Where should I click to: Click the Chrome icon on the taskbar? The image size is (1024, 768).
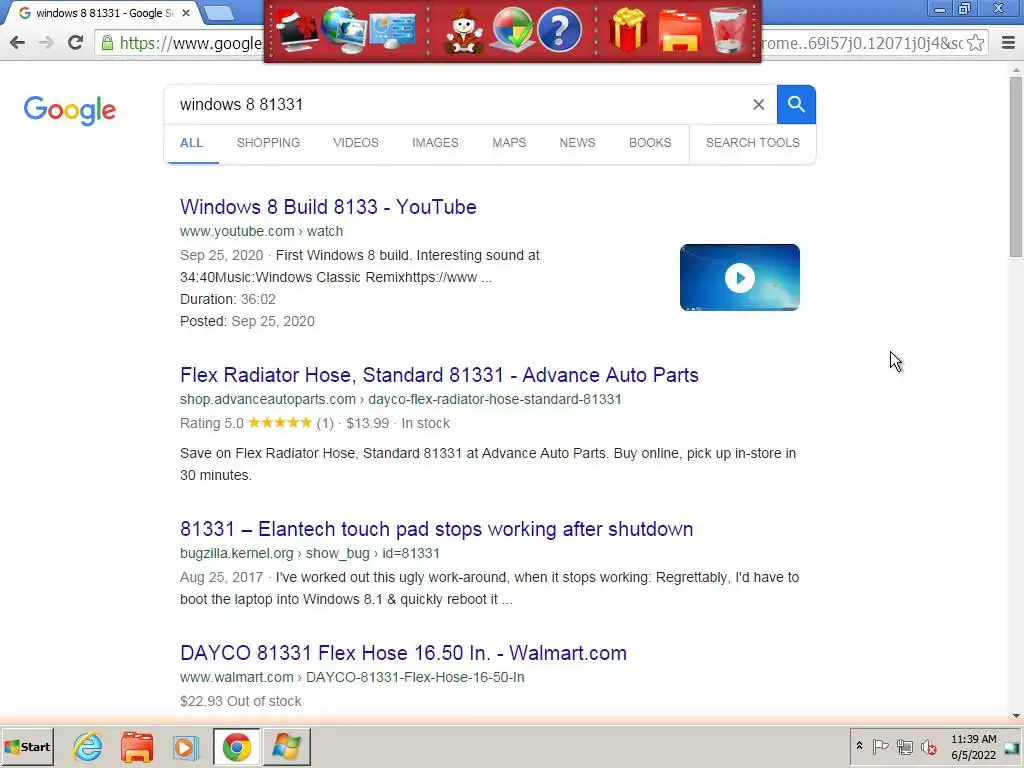pyautogui.click(x=236, y=747)
